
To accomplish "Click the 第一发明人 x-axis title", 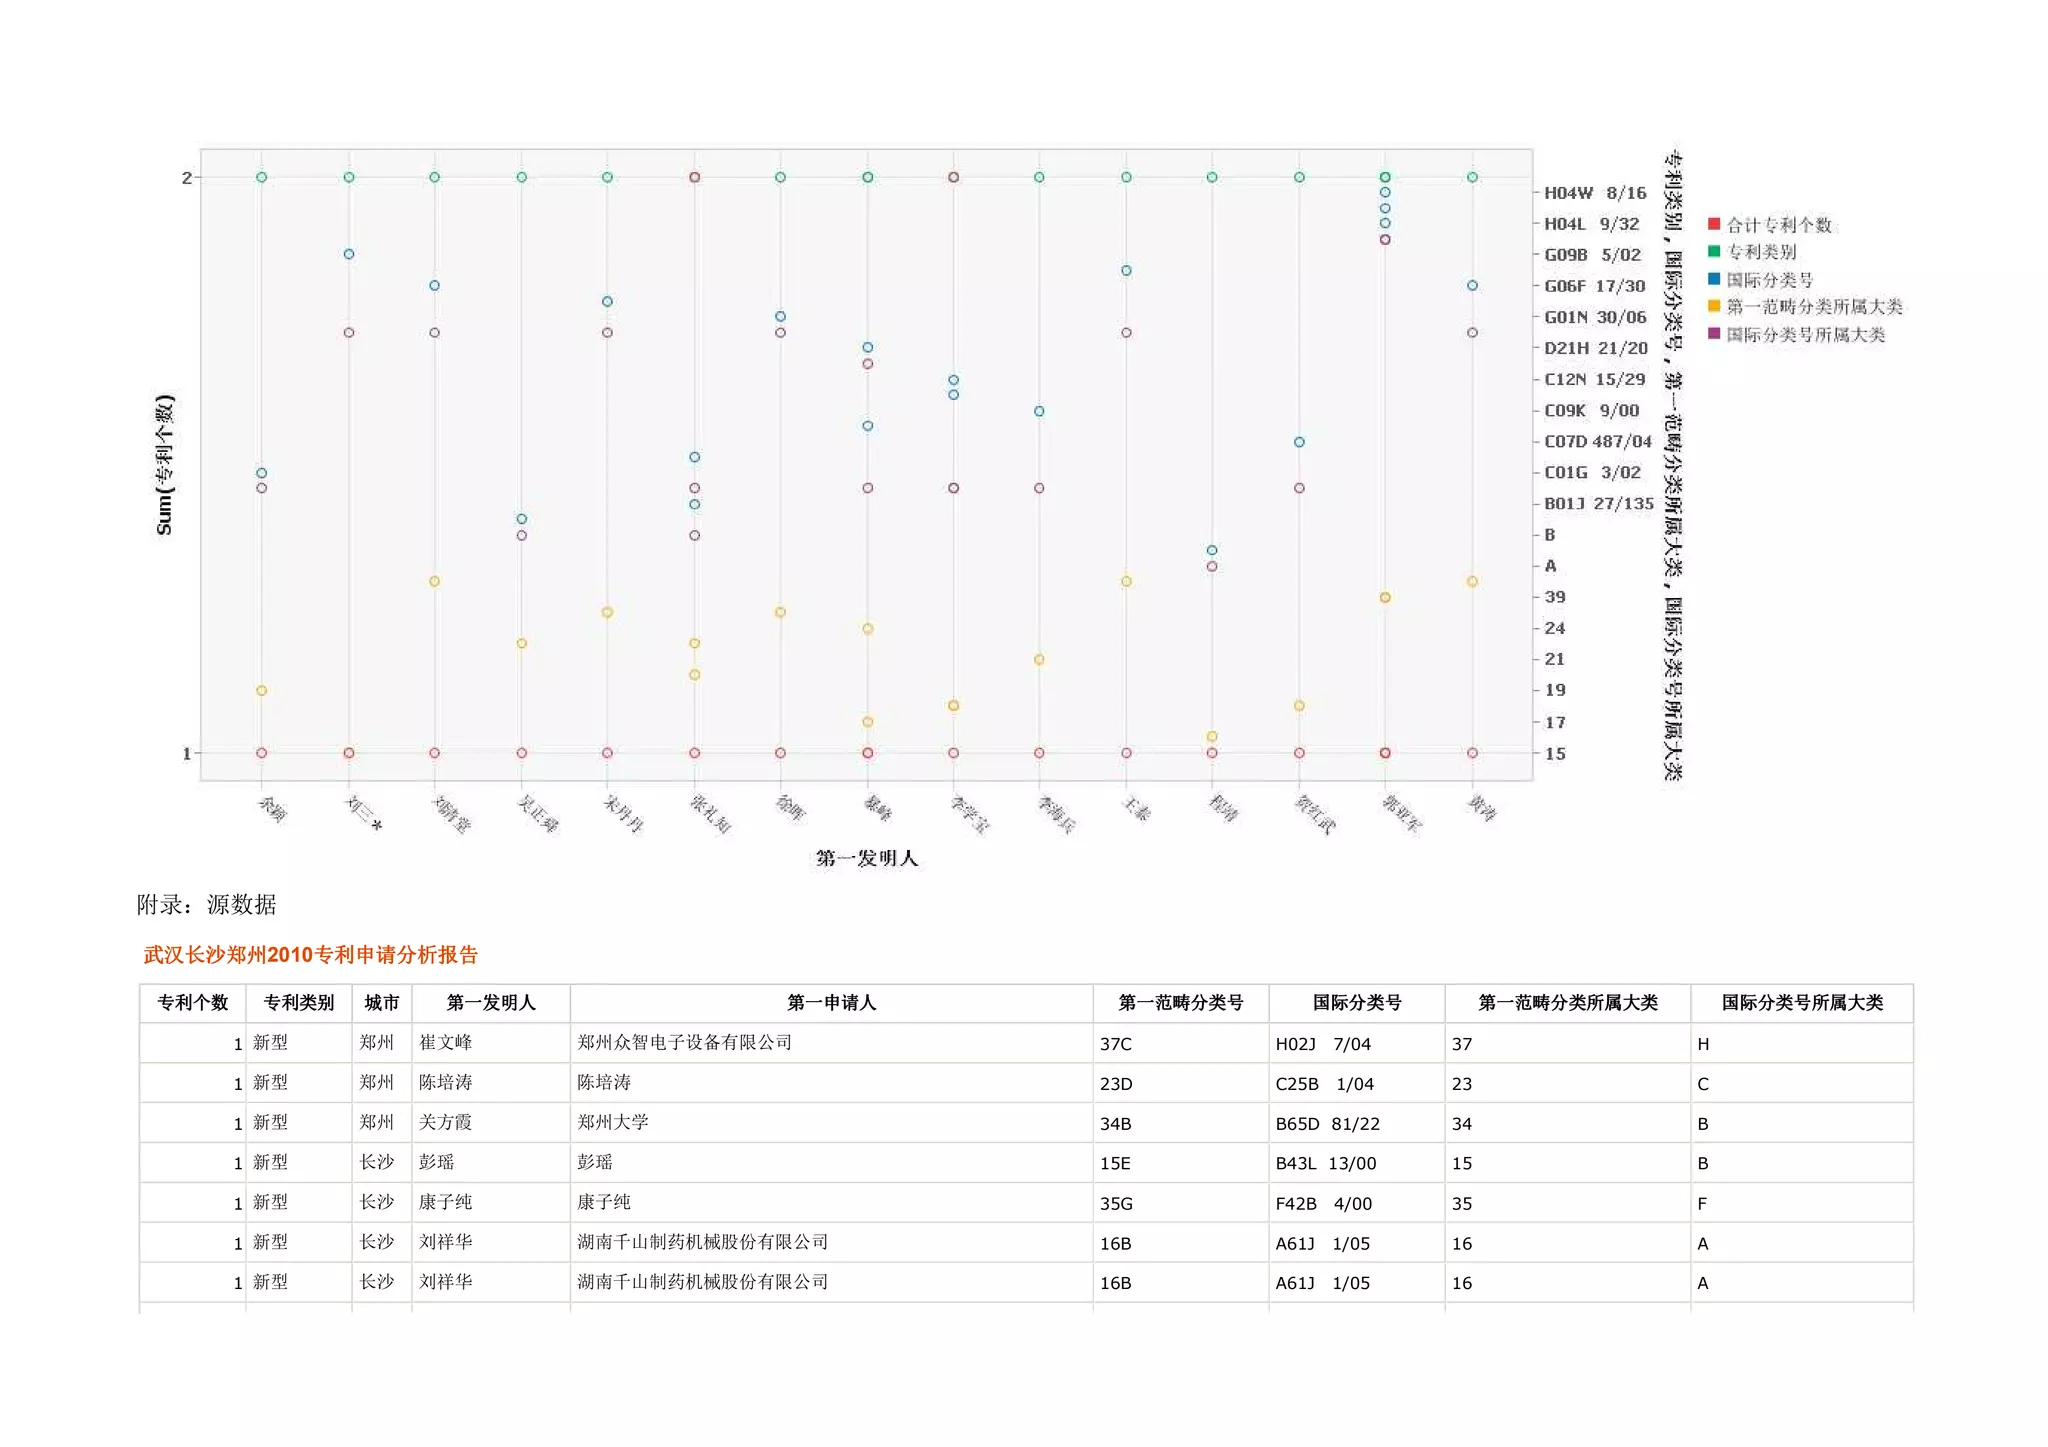I will [866, 858].
